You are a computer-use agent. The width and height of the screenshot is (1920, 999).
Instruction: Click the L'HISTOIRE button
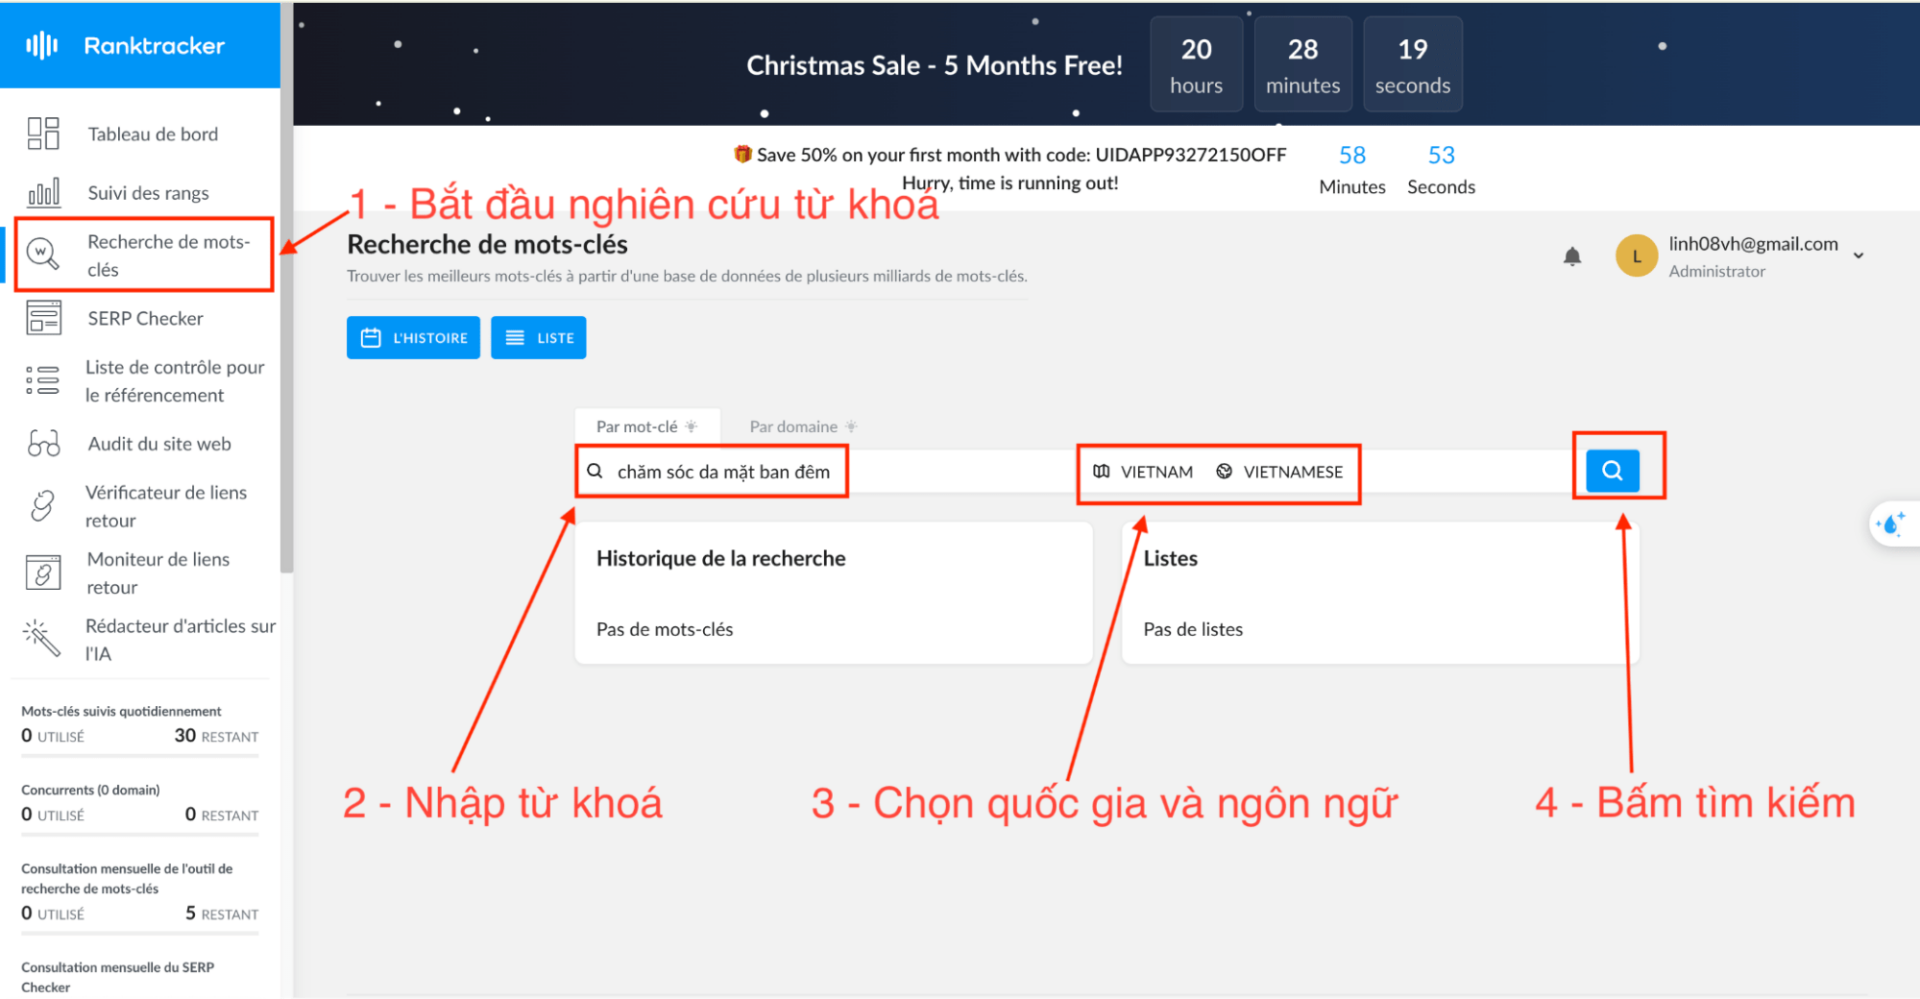(x=413, y=338)
